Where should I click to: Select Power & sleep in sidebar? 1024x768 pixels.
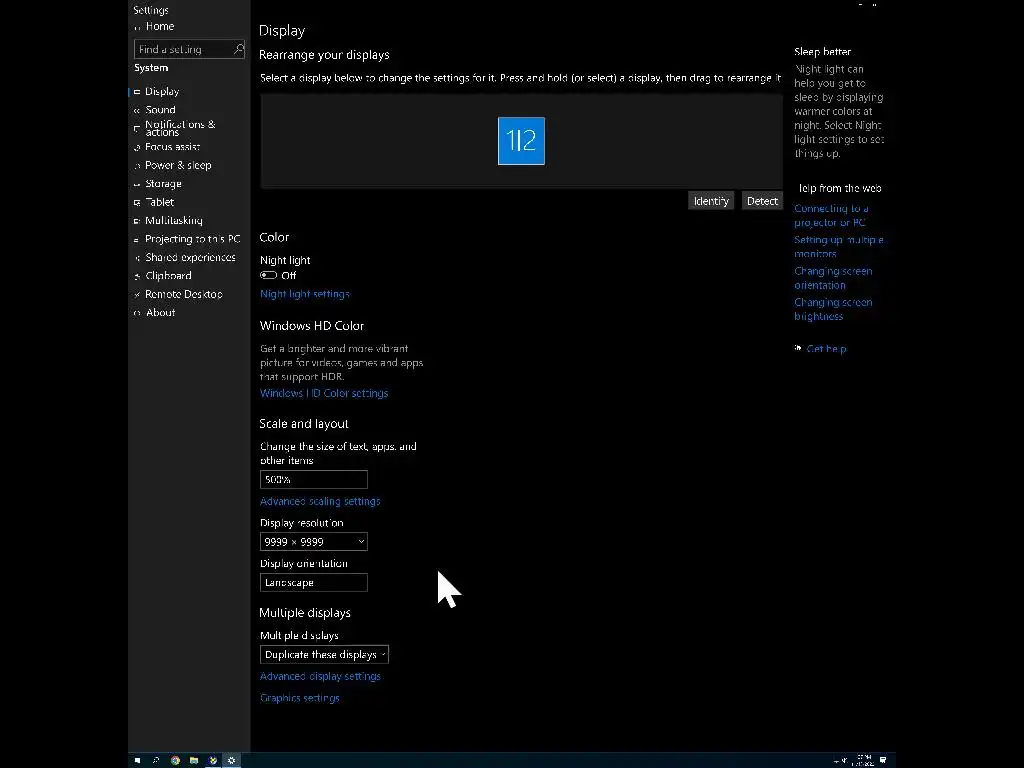click(x=178, y=165)
